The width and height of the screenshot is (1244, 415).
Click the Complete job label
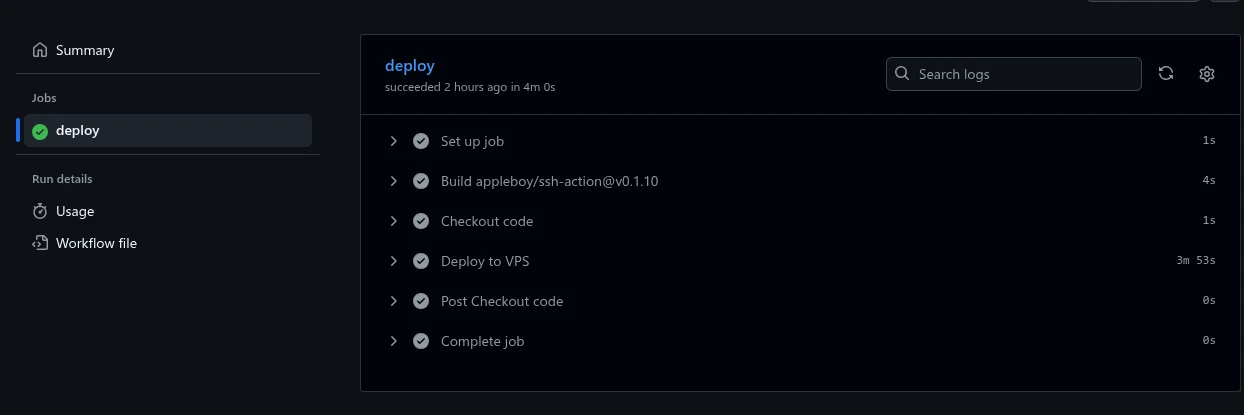pyautogui.click(x=482, y=341)
